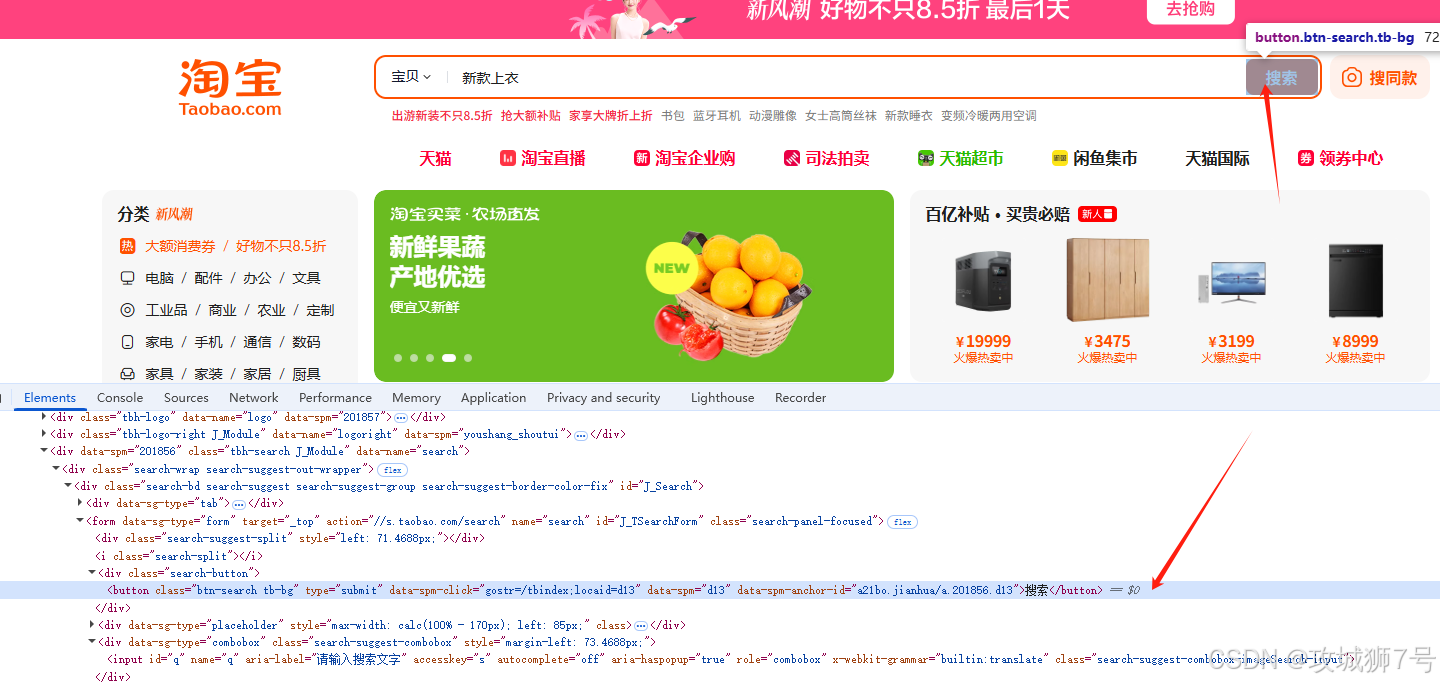Click the sofa icon beside 家具
The height and width of the screenshot is (685, 1440).
tap(127, 374)
